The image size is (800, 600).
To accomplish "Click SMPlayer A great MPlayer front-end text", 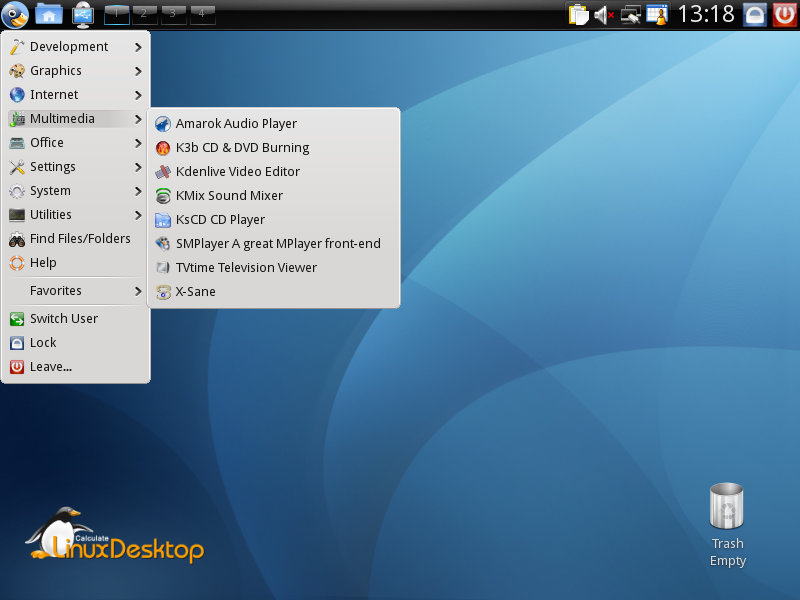I will point(278,244).
